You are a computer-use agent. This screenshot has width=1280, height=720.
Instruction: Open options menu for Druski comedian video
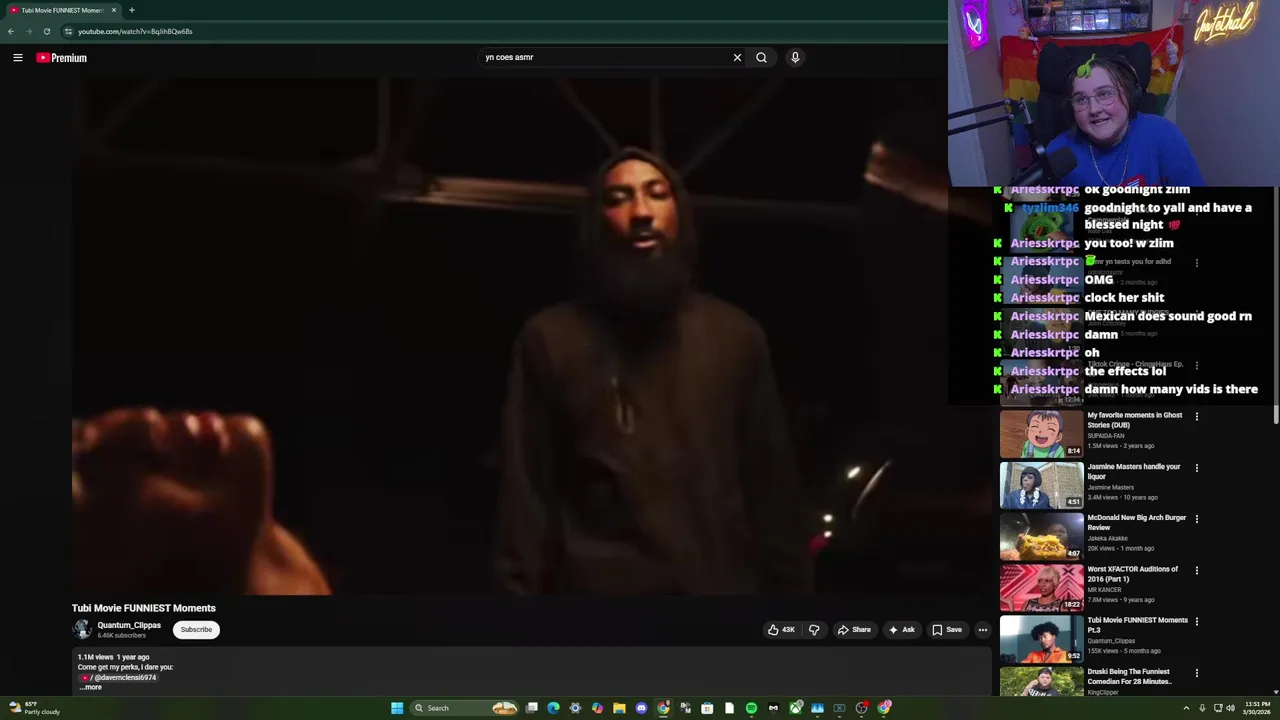1197,673
